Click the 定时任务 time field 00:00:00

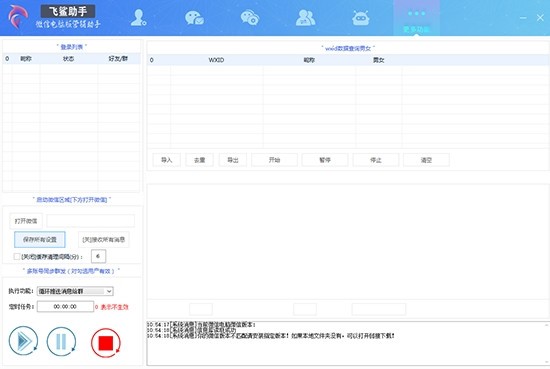coord(65,307)
